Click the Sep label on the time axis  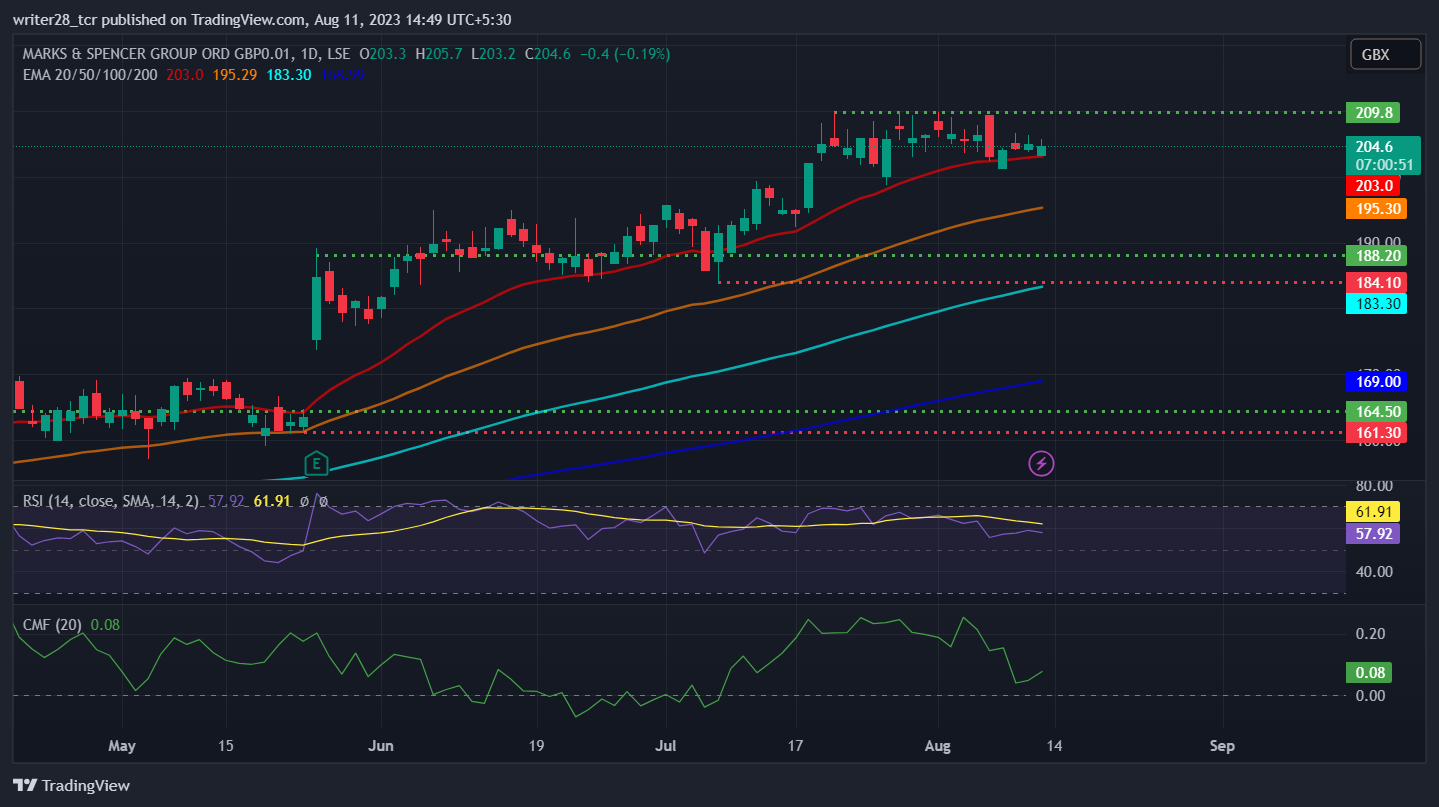1222,746
